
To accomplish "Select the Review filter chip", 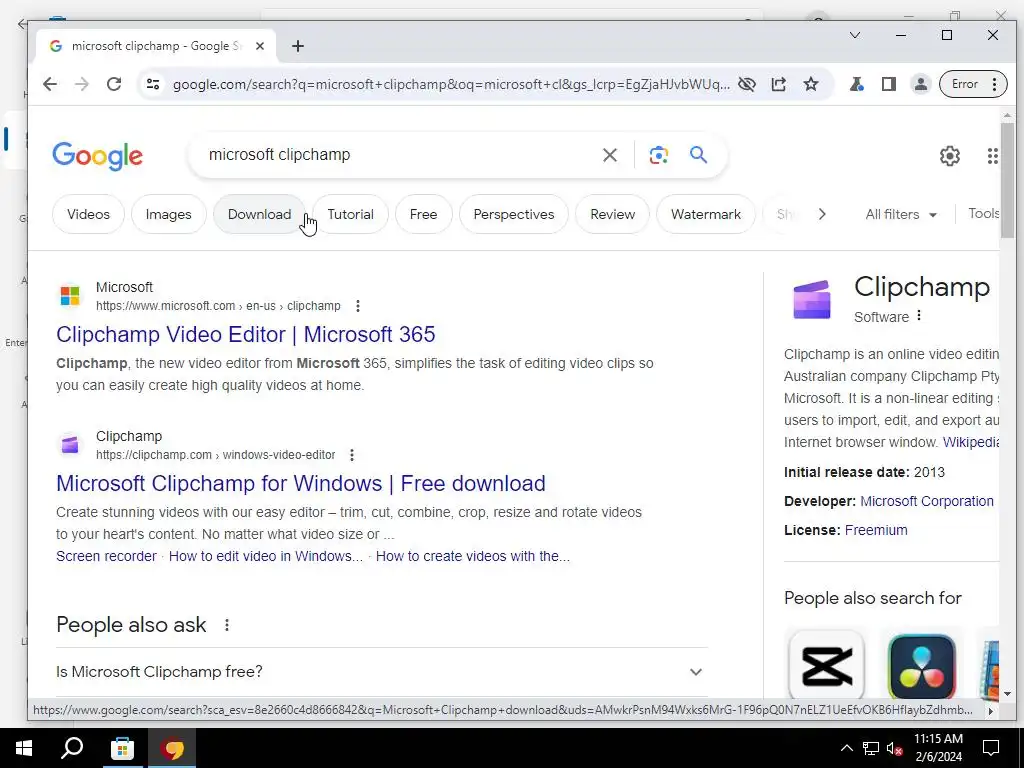I will tap(612, 214).
